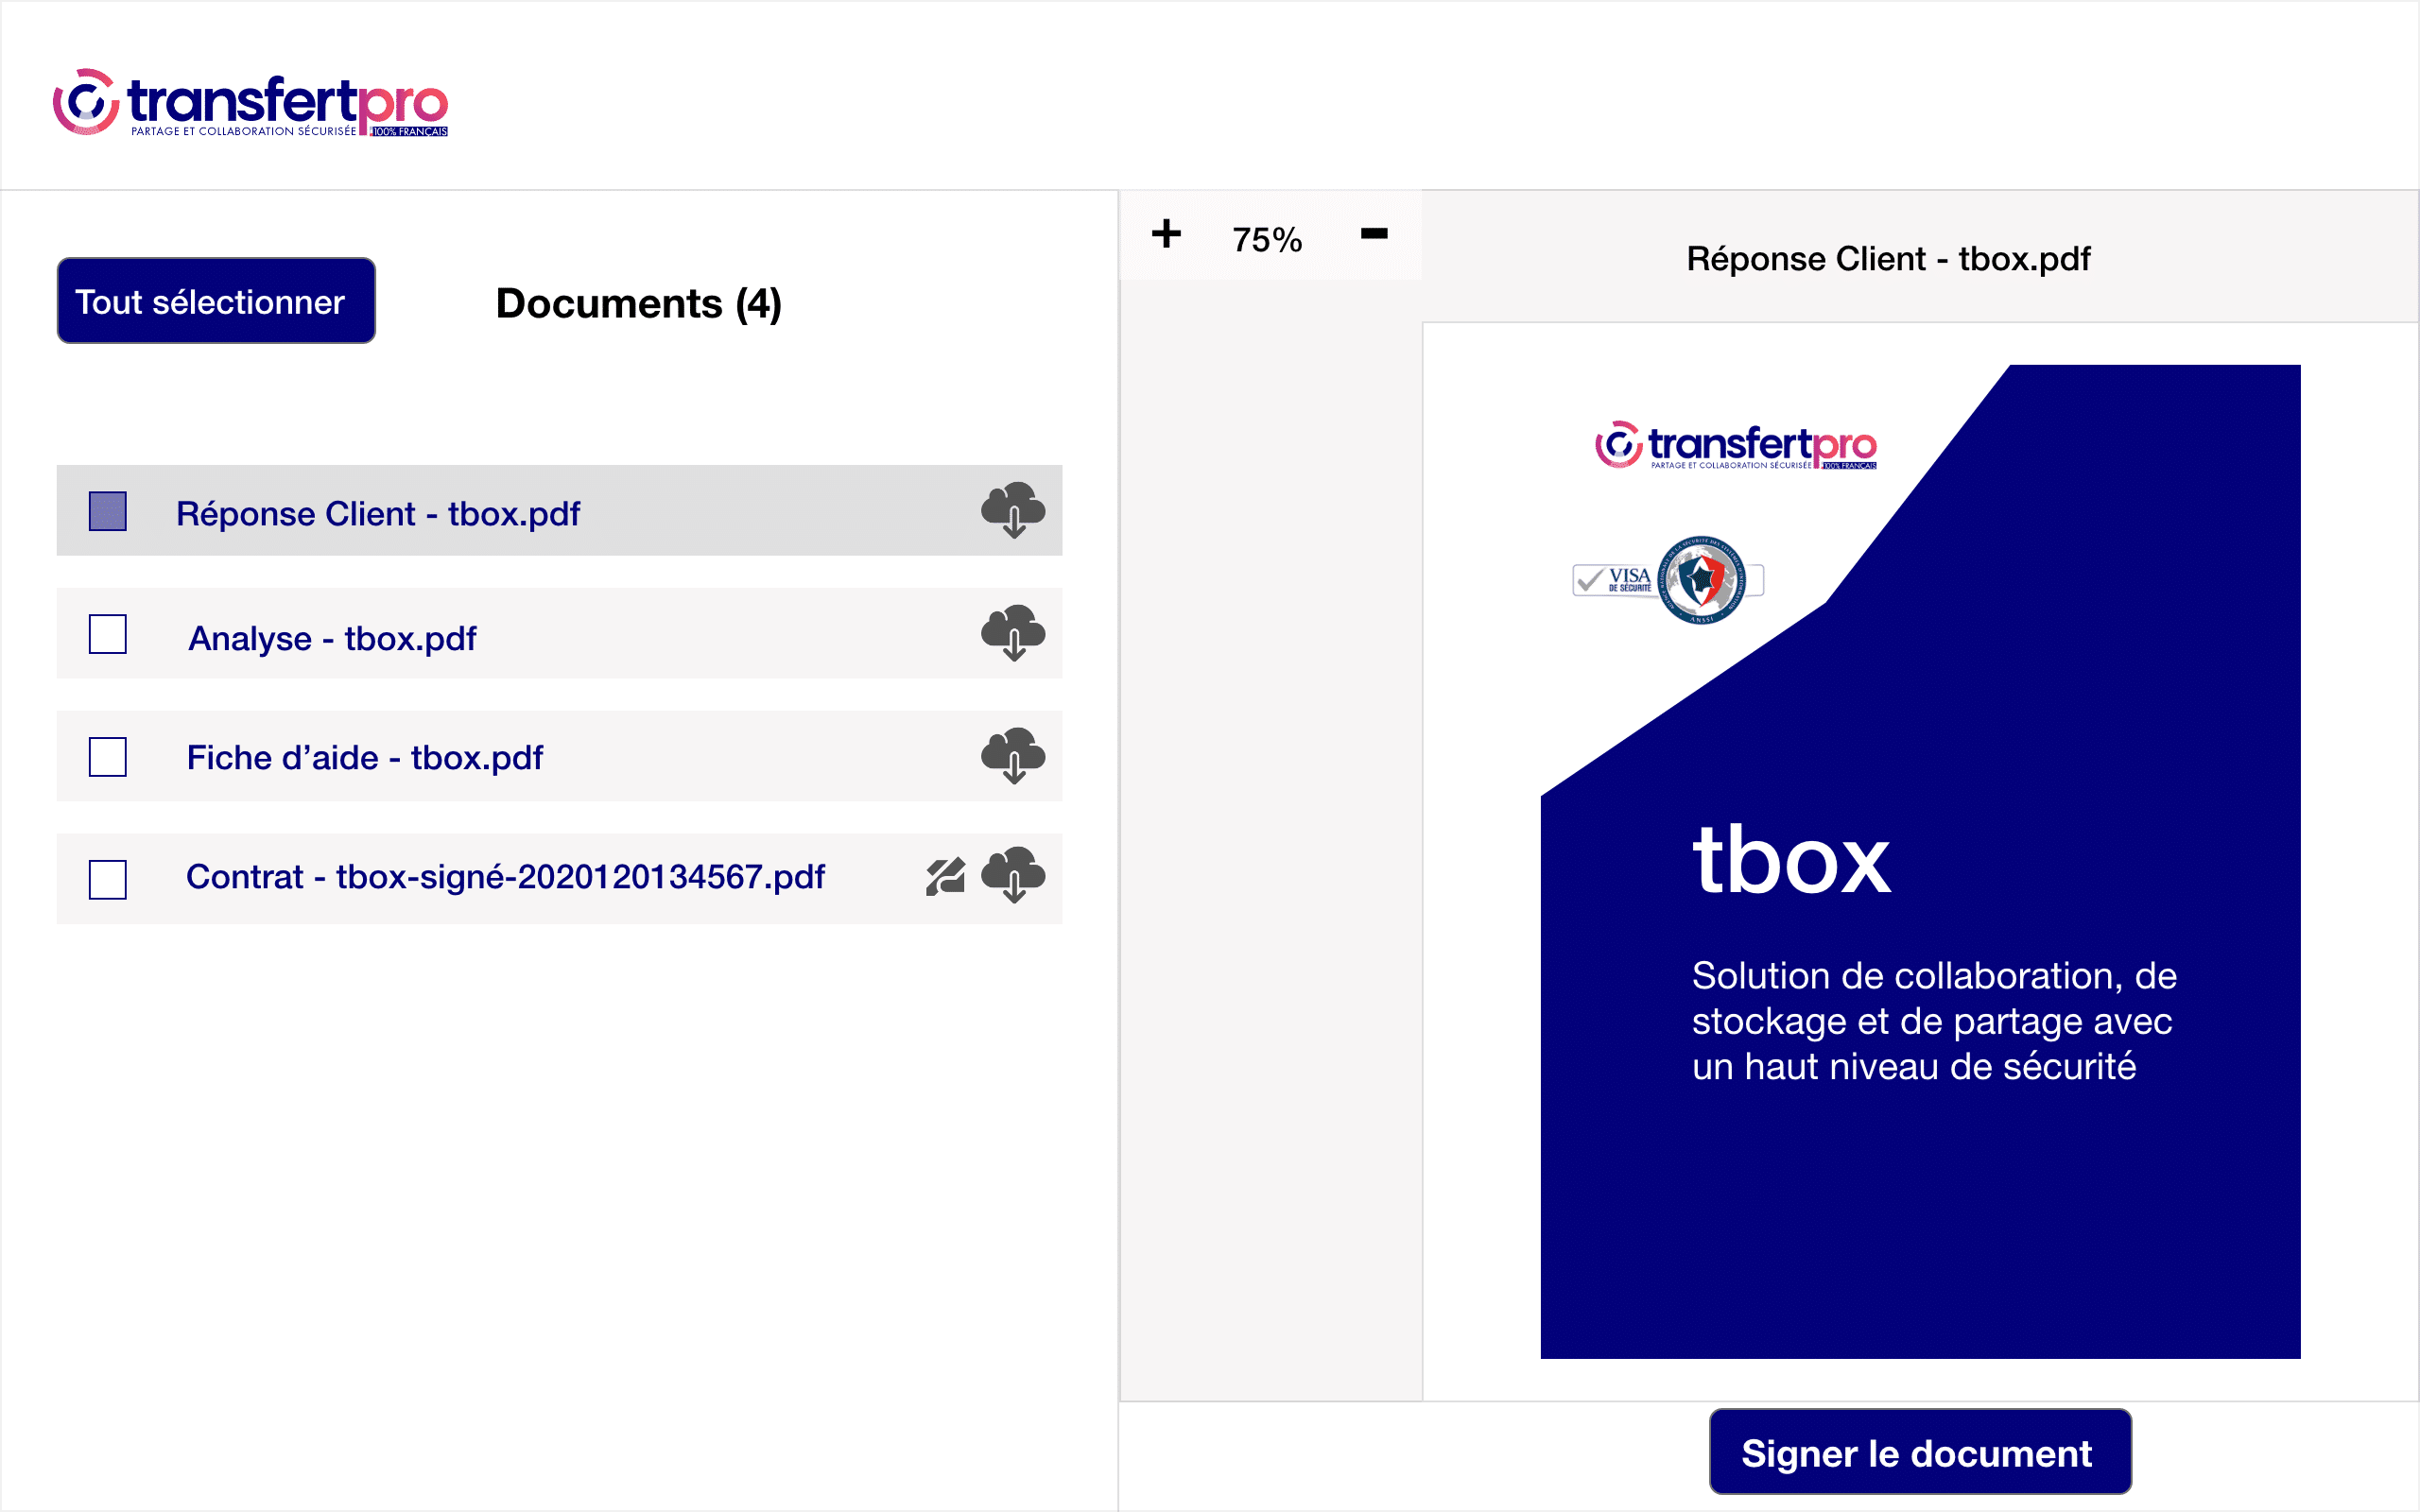Download Analyse - tbox.pdf via cloud icon
The image size is (2420, 1512).
(1013, 633)
